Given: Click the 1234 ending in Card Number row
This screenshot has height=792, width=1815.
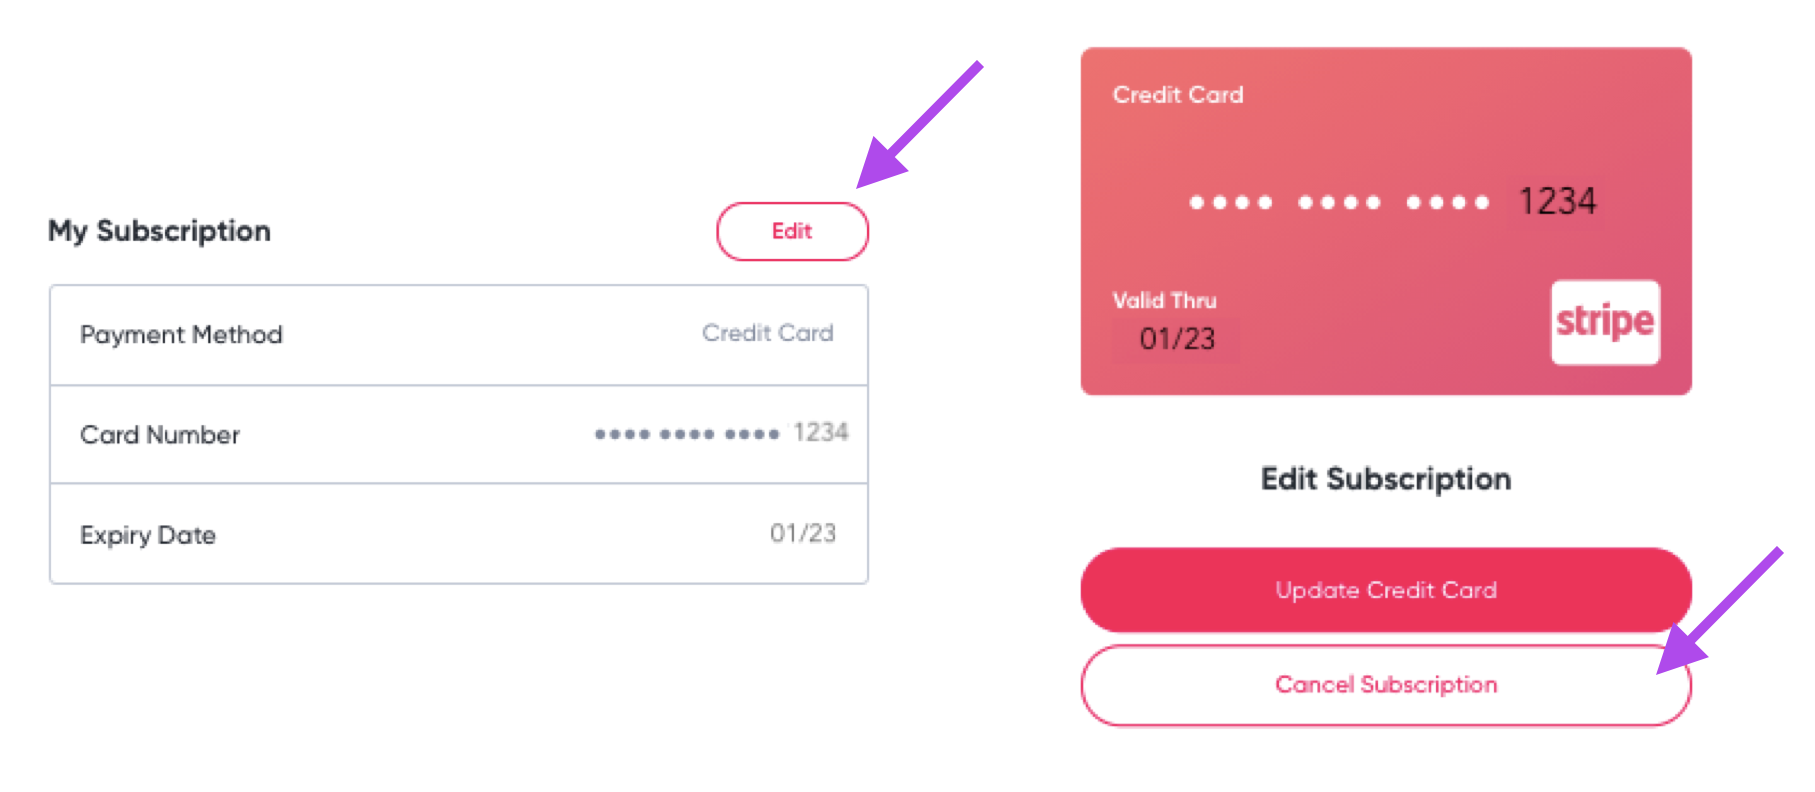Looking at the screenshot, I should click(820, 432).
